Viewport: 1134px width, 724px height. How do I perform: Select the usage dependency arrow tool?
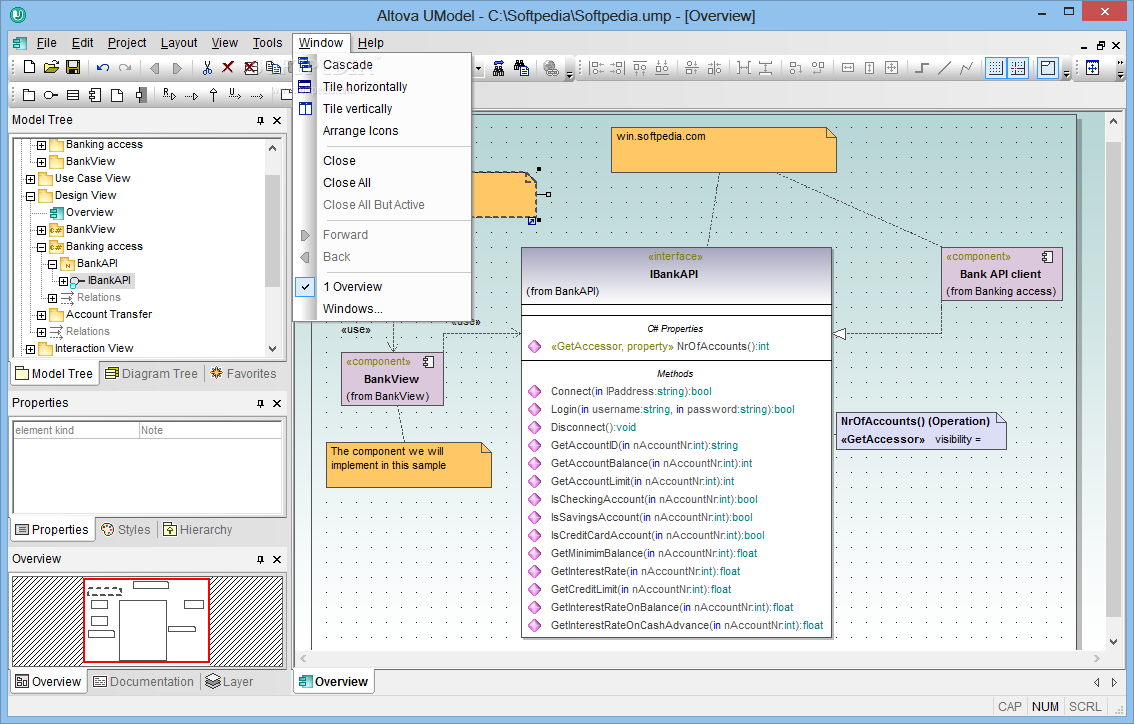point(235,95)
